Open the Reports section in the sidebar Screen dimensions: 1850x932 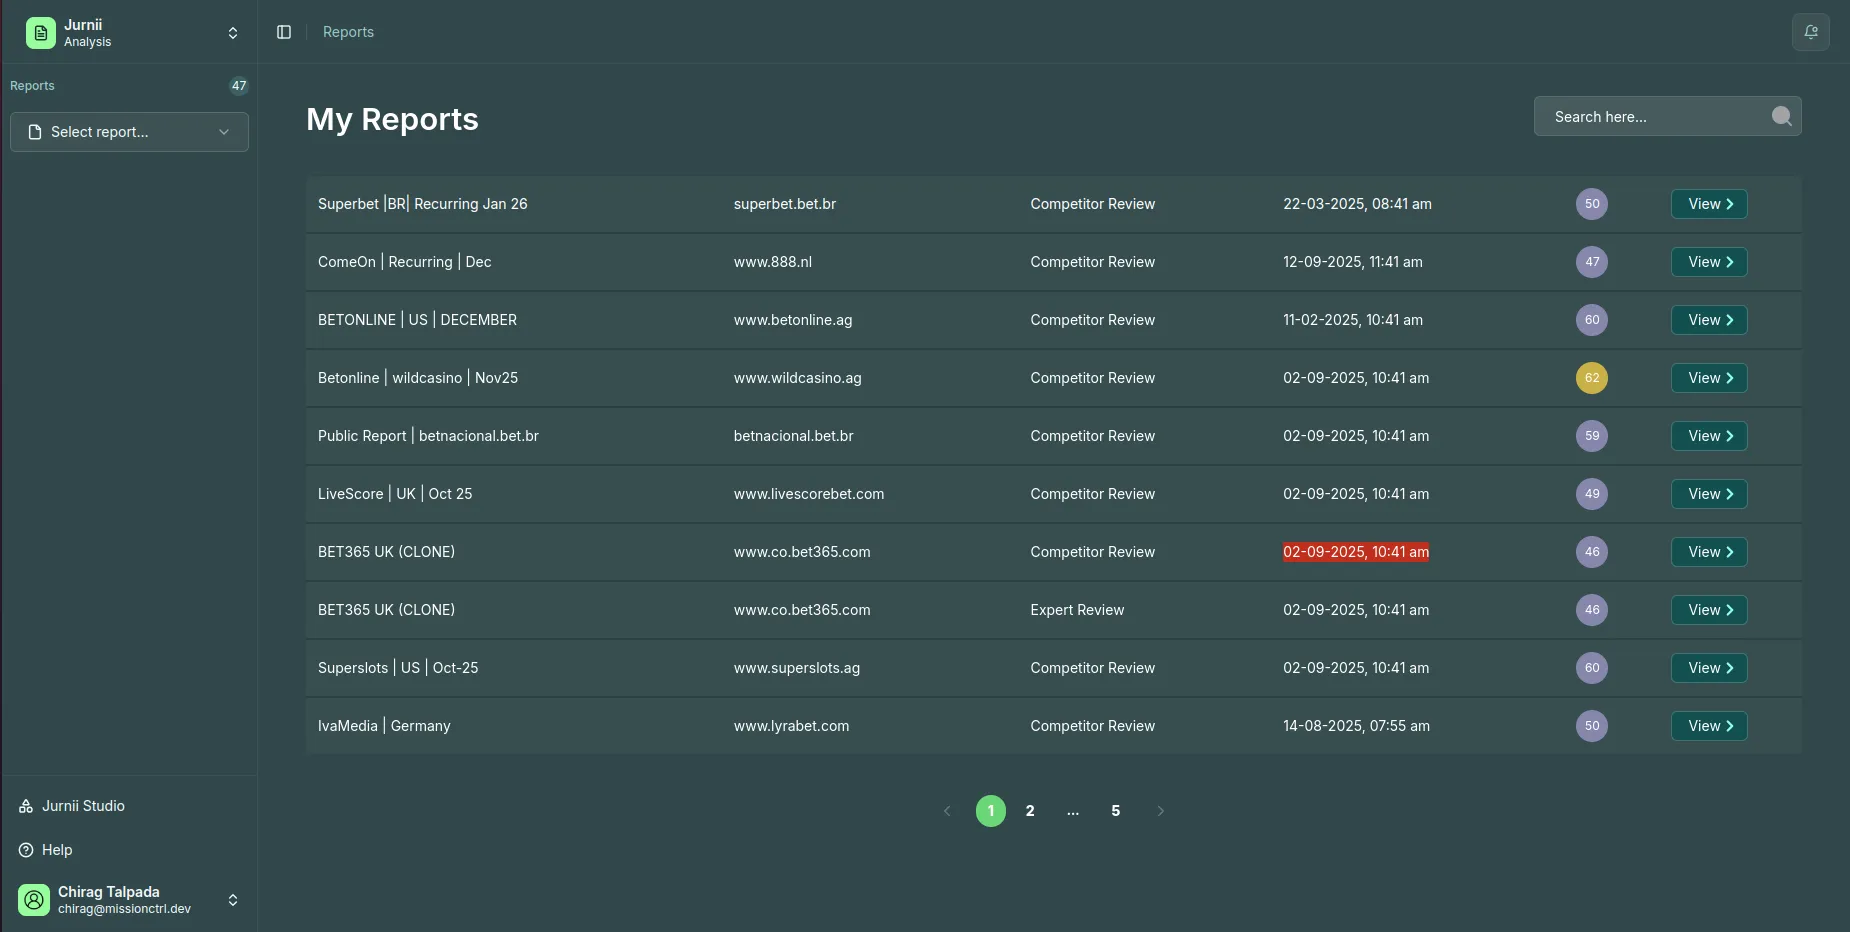point(31,85)
